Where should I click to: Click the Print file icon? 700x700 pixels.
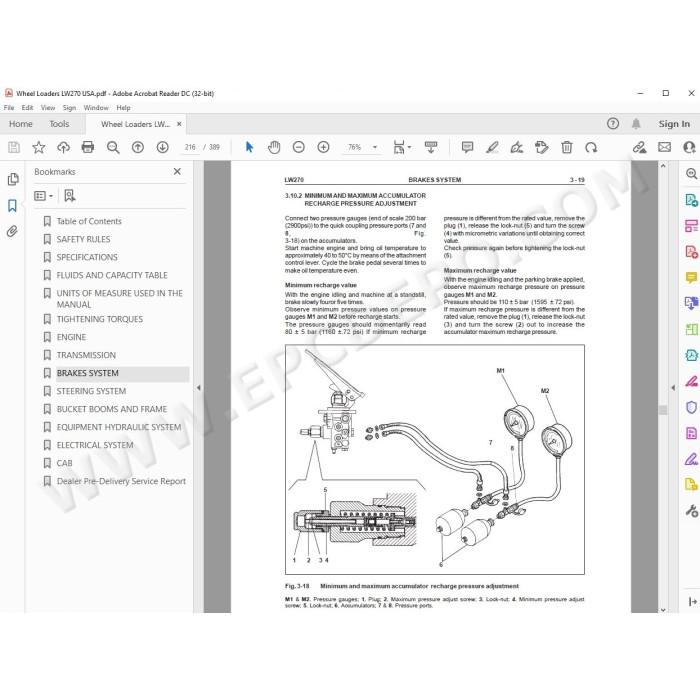pyautogui.click(x=88, y=147)
